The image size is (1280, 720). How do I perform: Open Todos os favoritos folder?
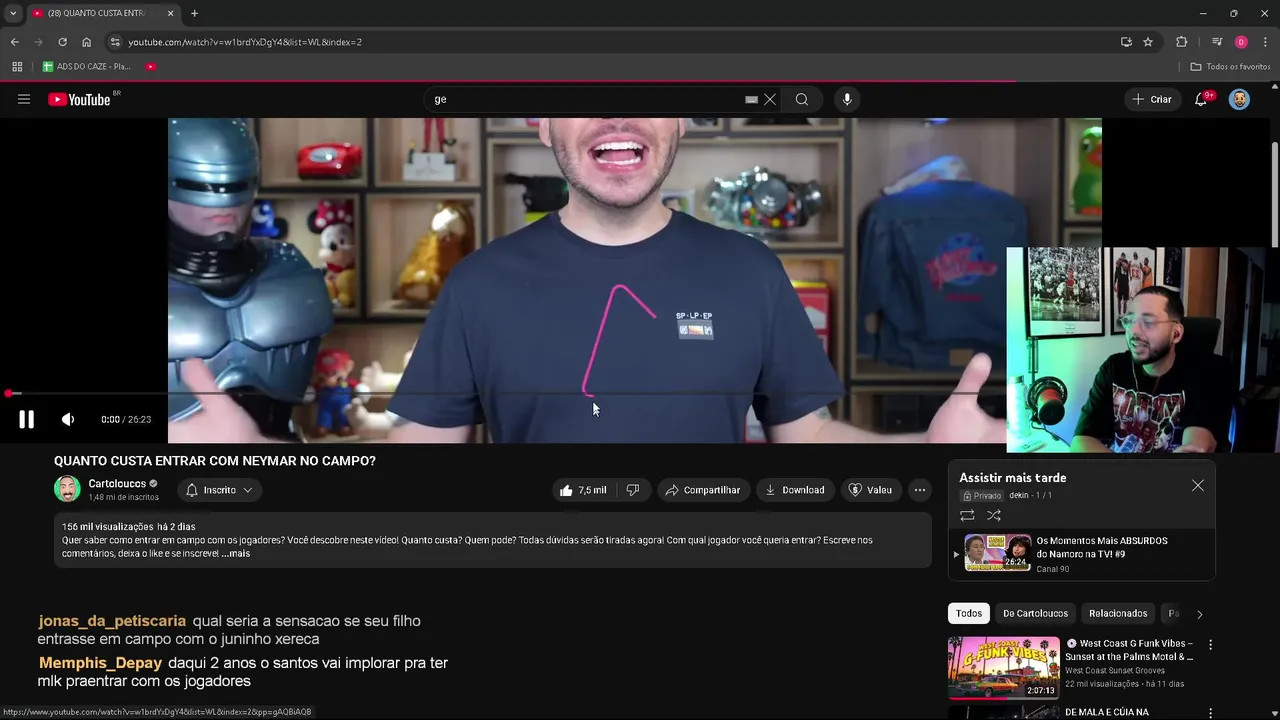1230,67
